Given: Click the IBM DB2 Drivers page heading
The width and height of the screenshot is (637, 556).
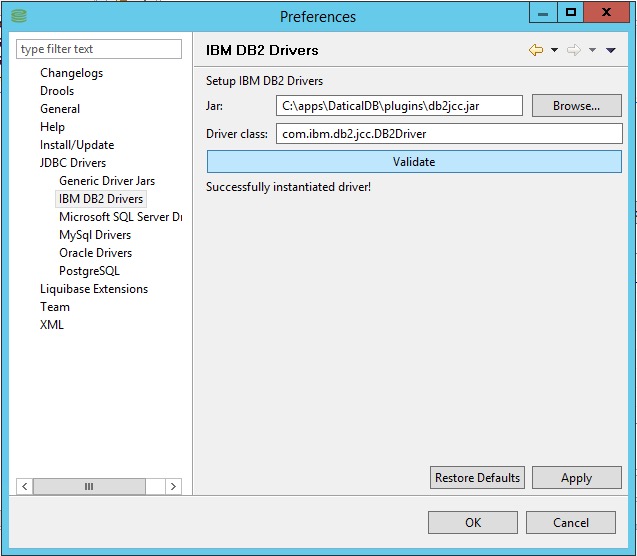Looking at the screenshot, I should click(262, 50).
